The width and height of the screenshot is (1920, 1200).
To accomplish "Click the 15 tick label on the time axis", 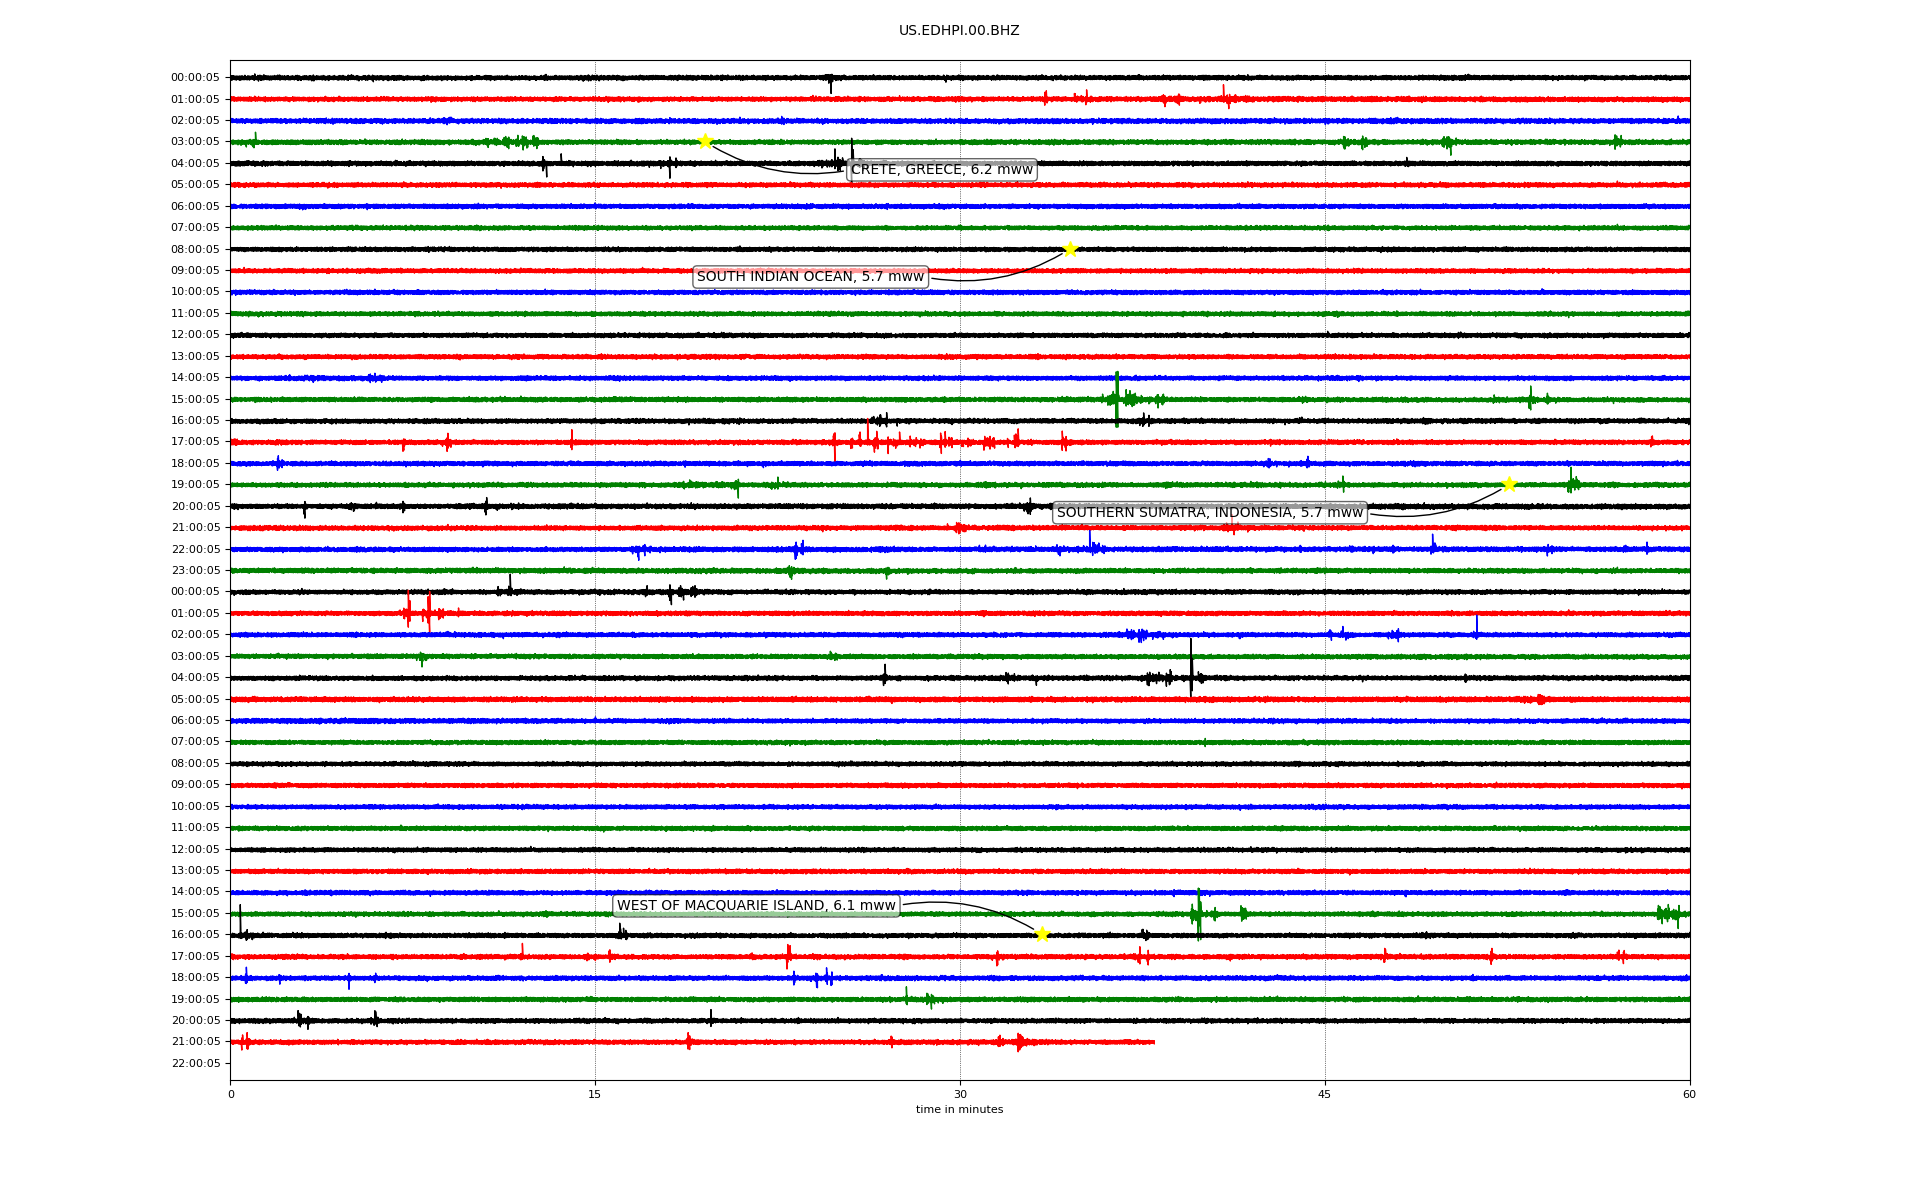I will coord(595,1094).
